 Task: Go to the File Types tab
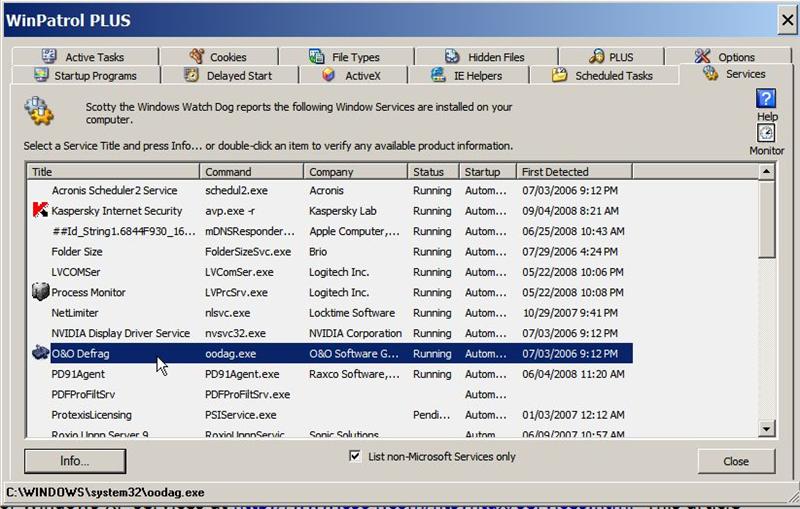[346, 57]
